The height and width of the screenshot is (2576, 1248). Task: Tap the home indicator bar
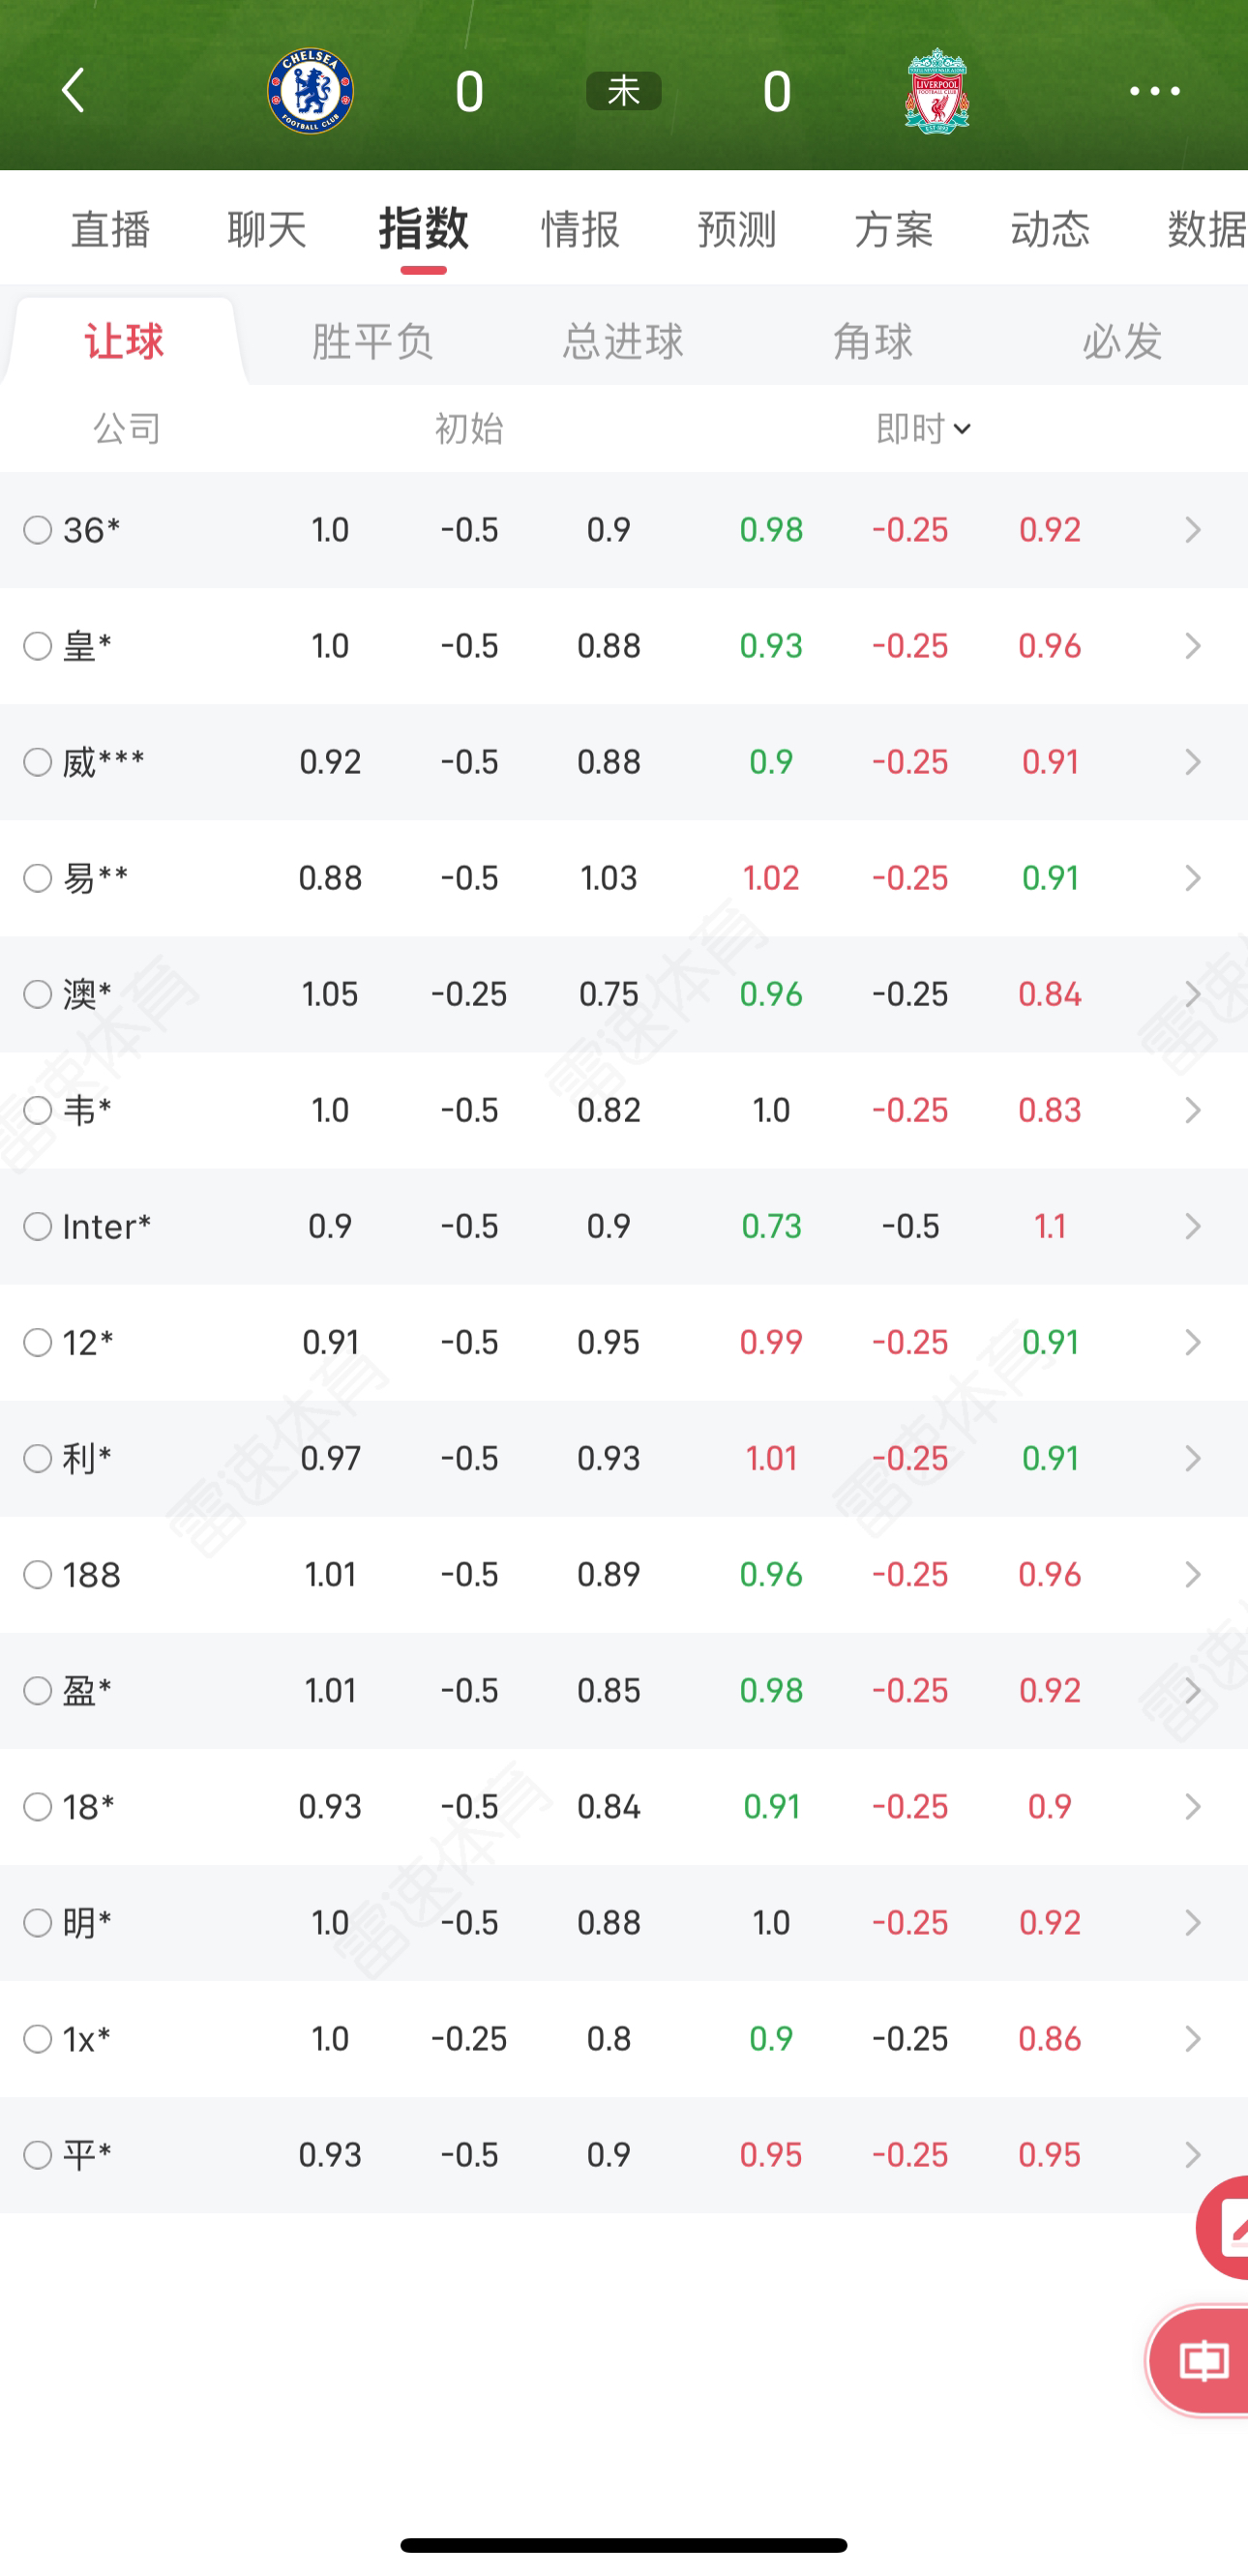tap(623, 2545)
